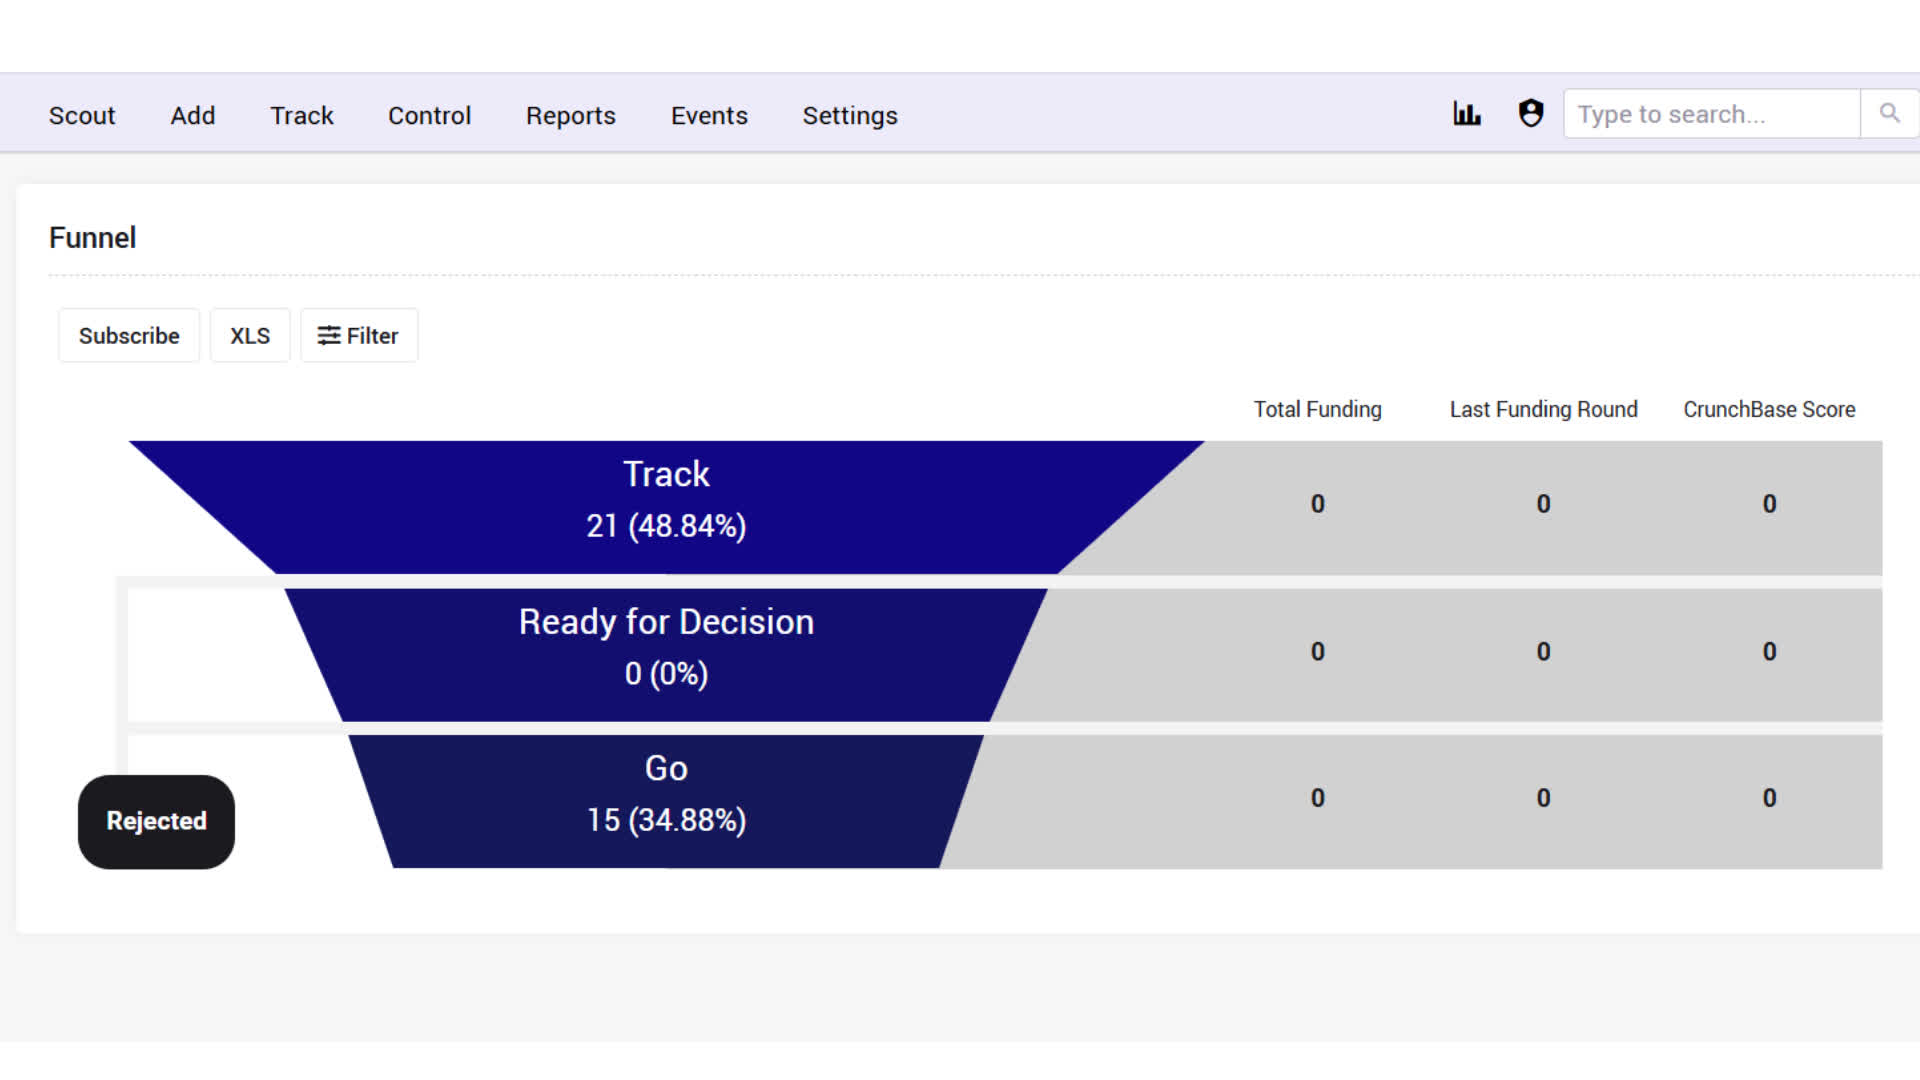Open the Events menu

[709, 116]
